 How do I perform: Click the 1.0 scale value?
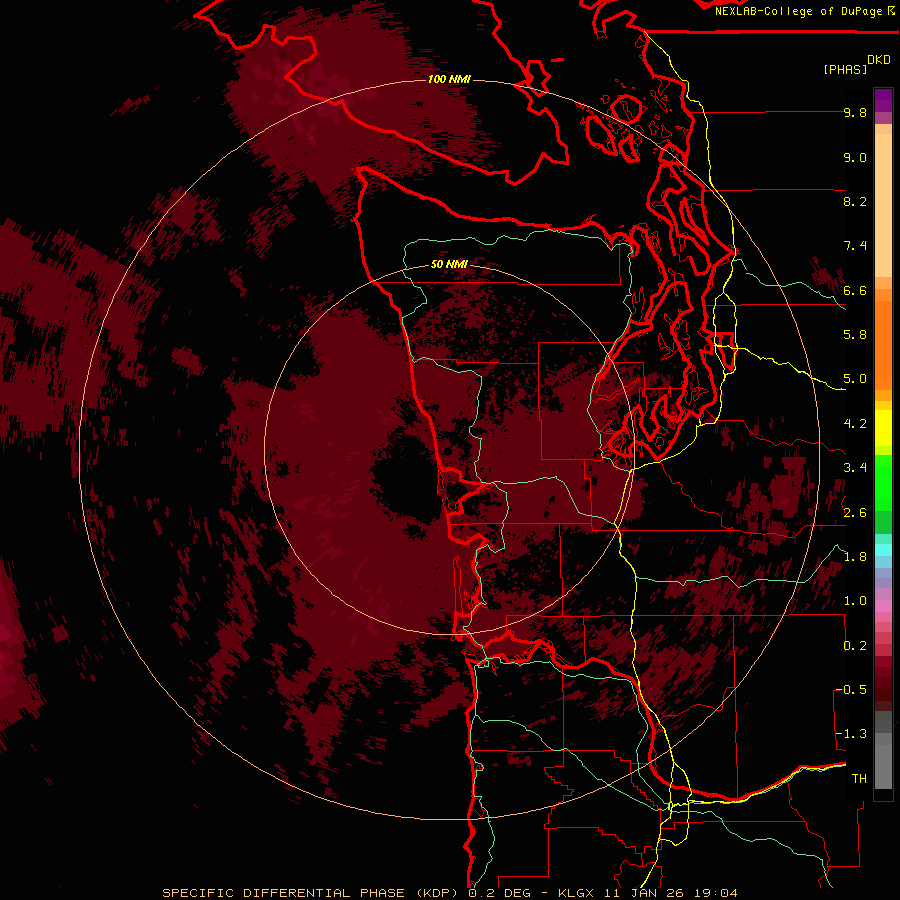pyautogui.click(x=855, y=601)
